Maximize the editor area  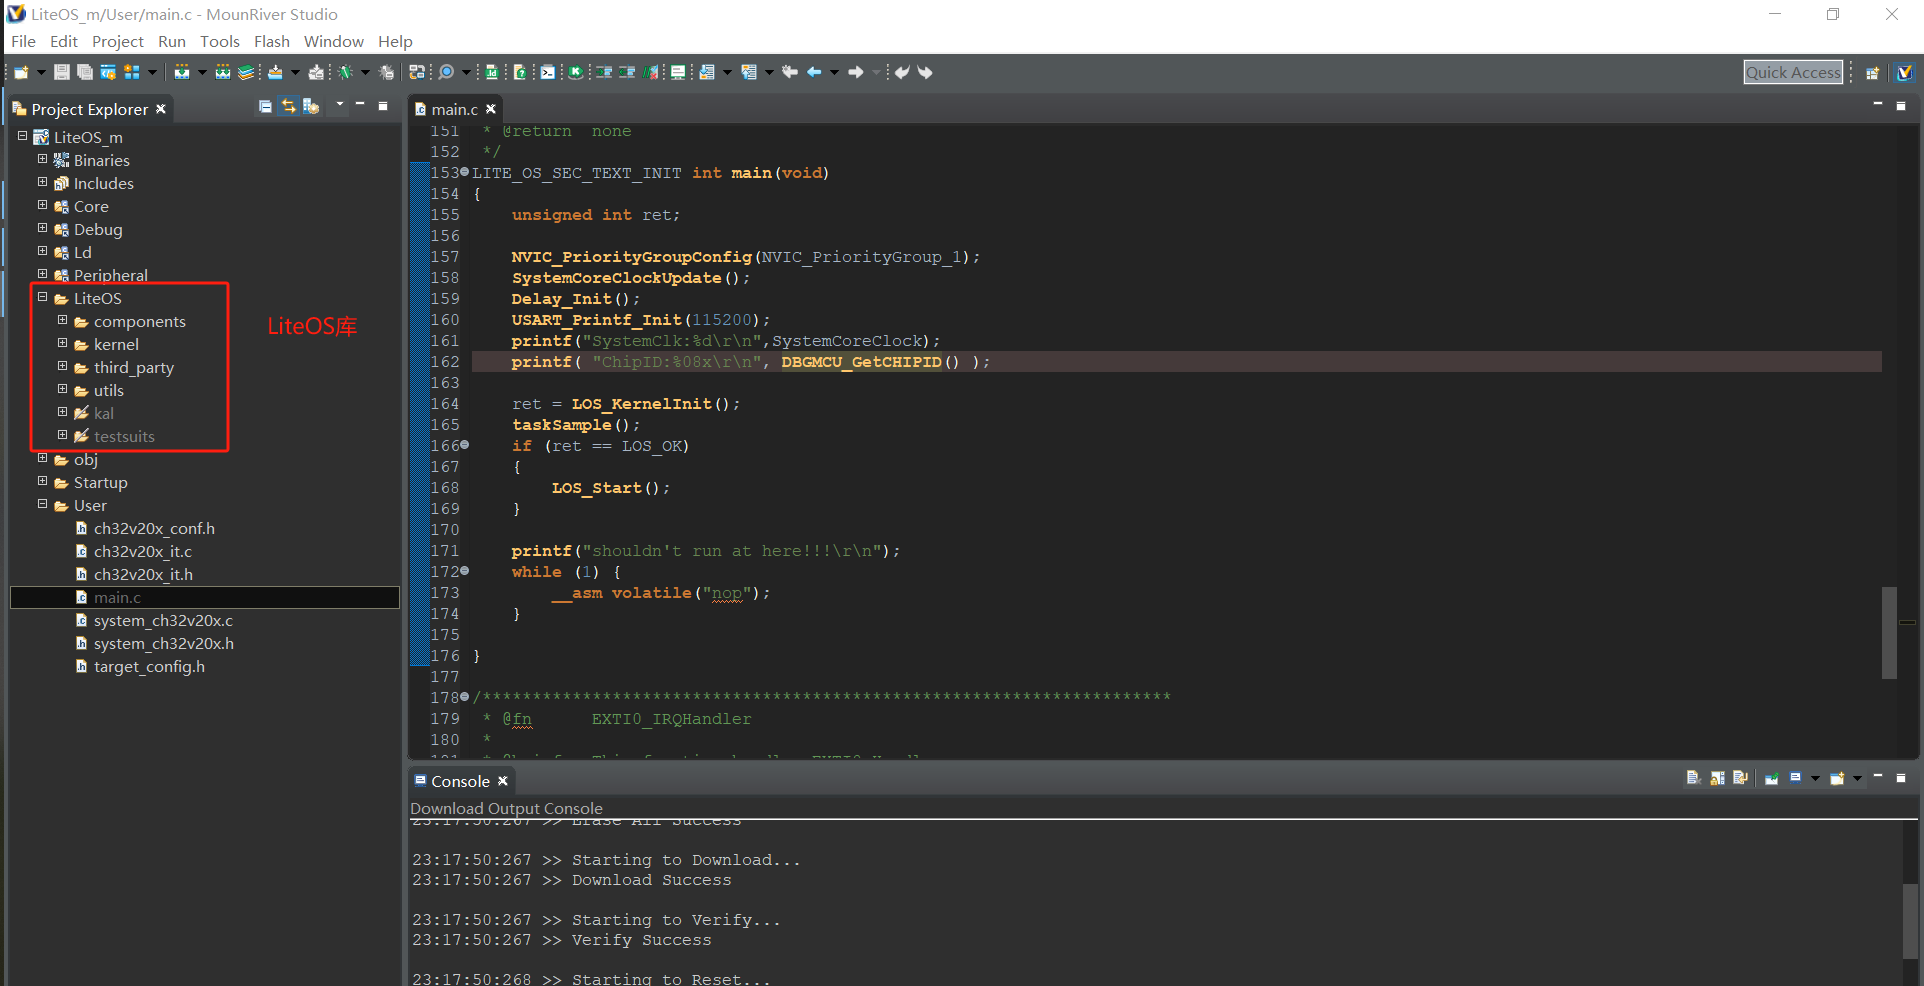pos(1901,105)
